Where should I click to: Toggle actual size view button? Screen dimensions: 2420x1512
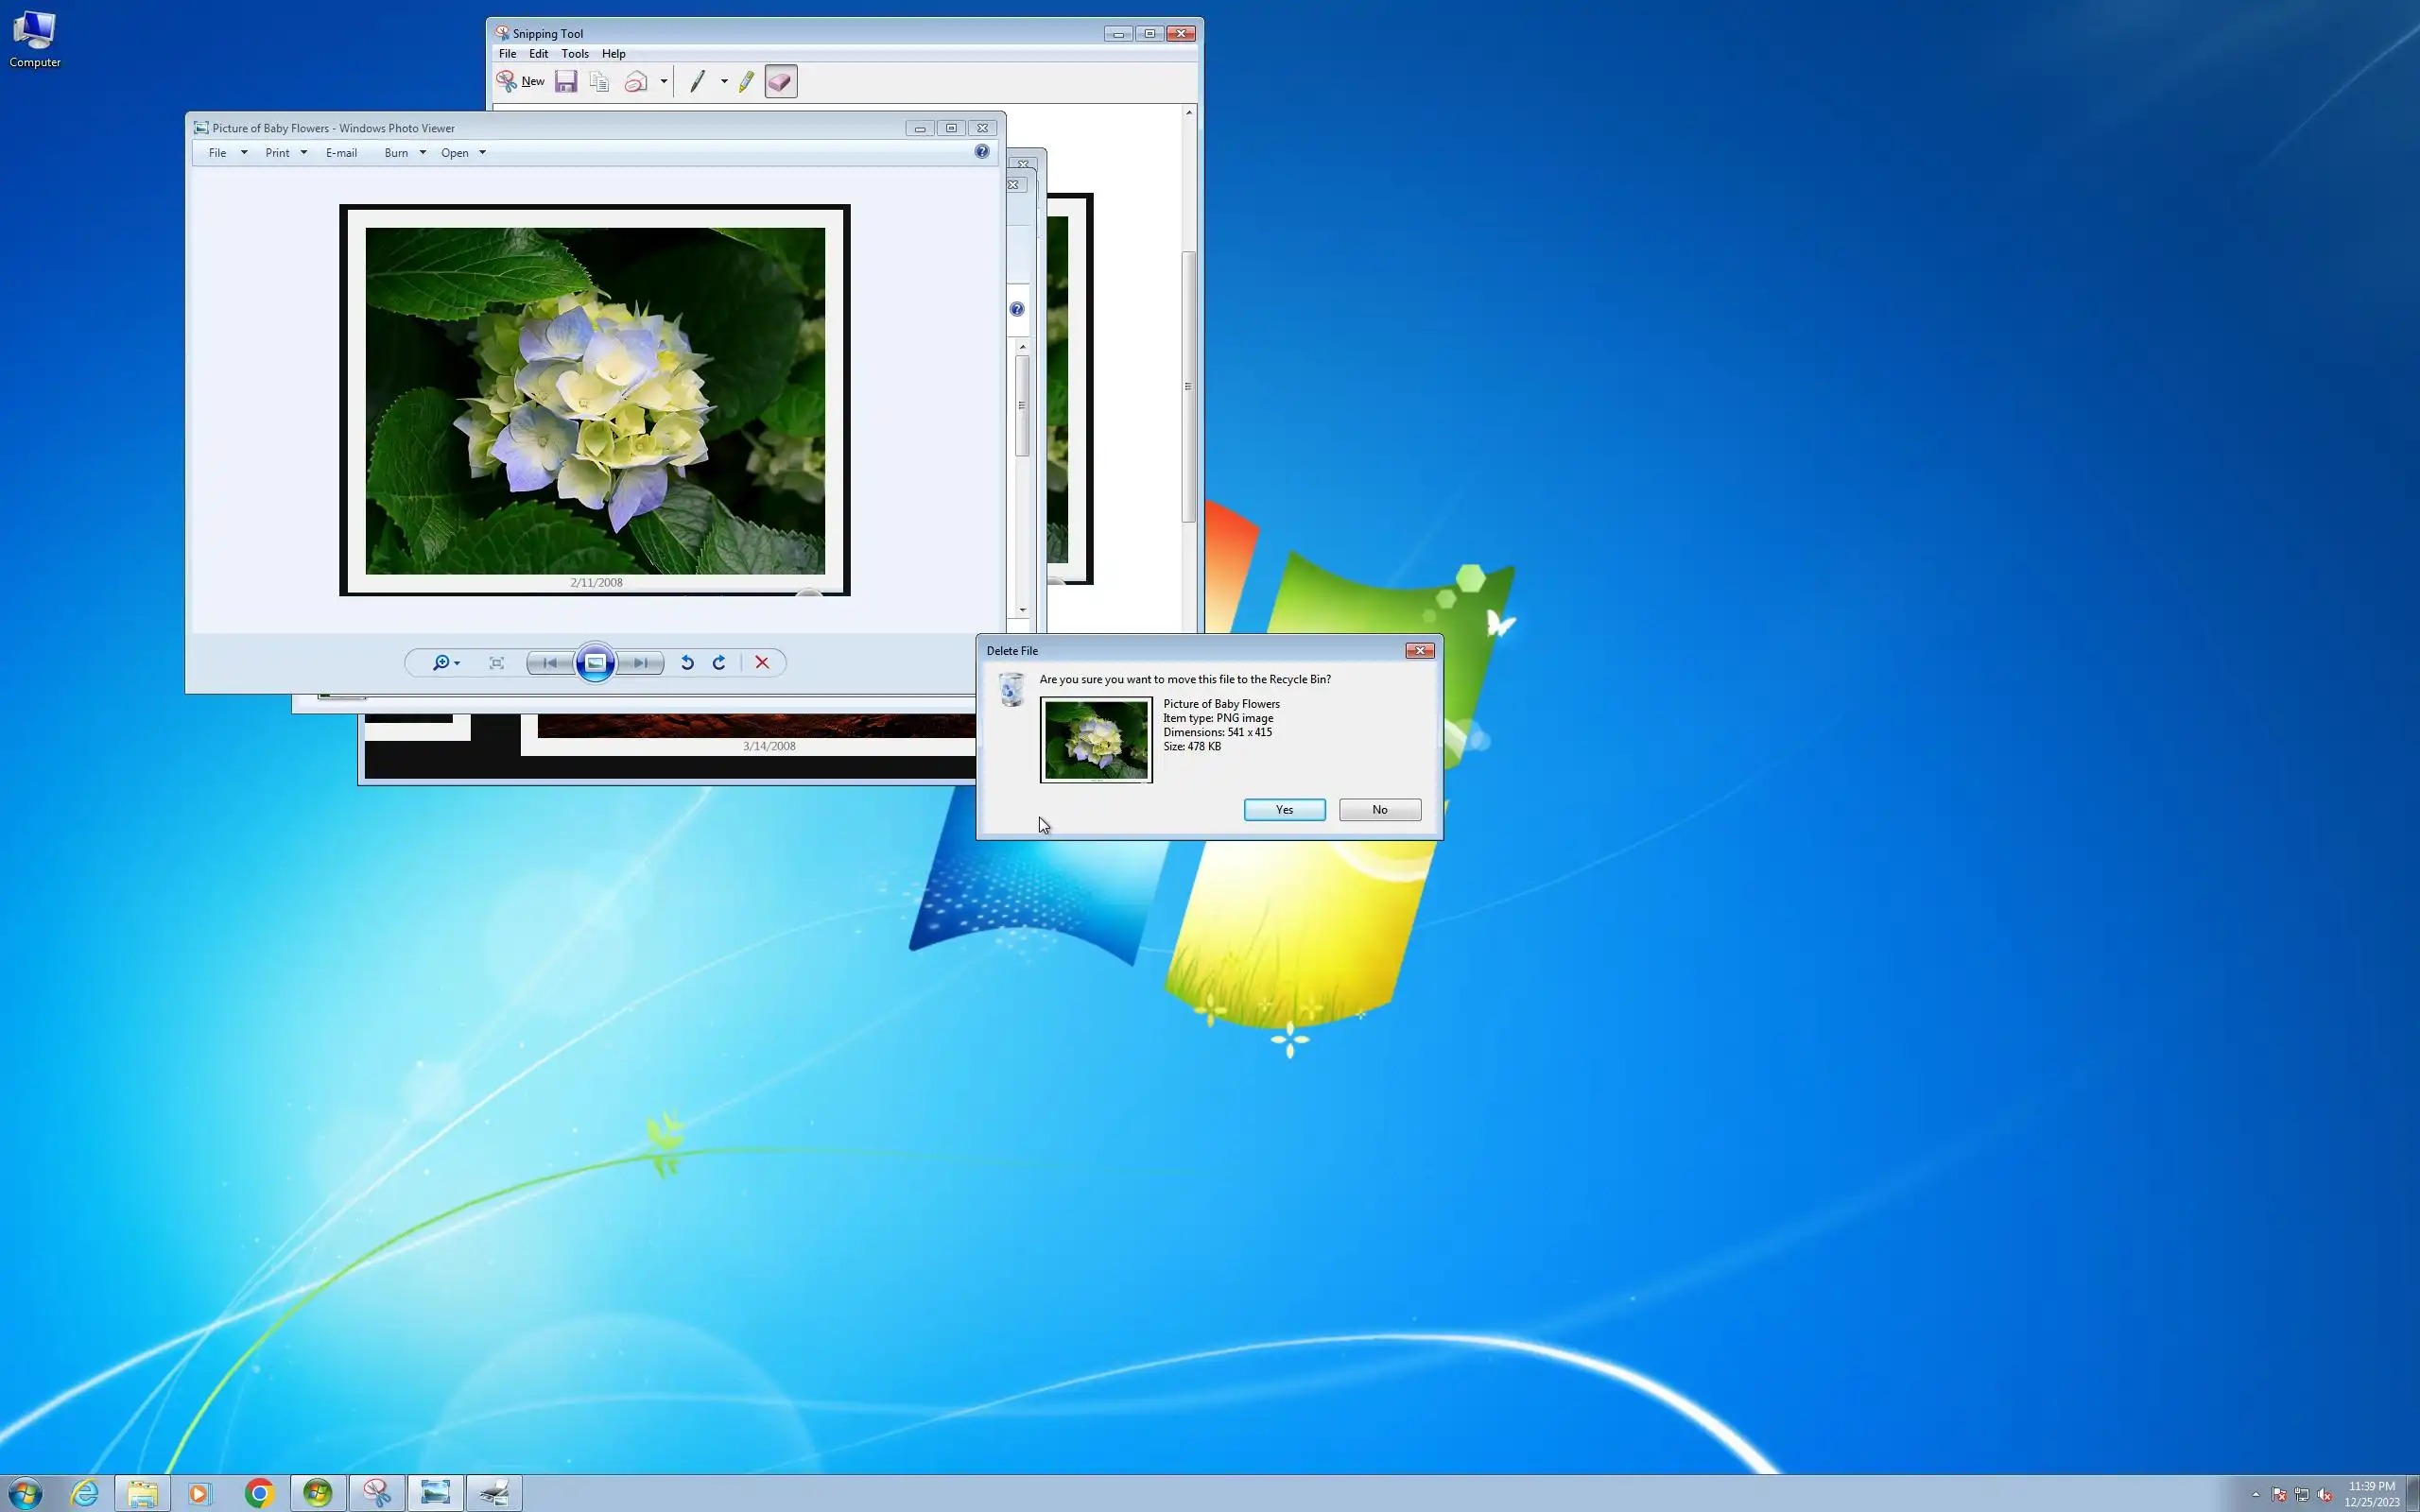tap(497, 663)
